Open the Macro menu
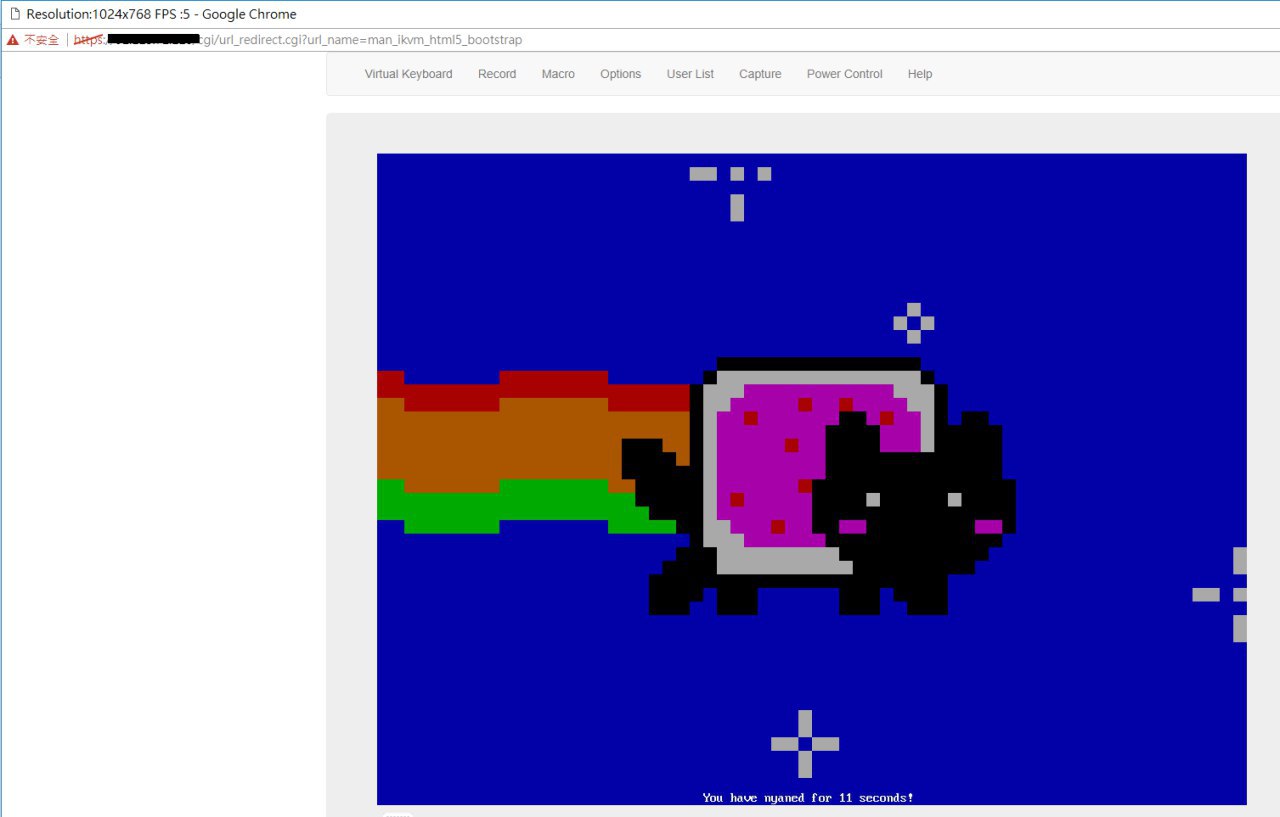The image size is (1280, 817). click(558, 74)
